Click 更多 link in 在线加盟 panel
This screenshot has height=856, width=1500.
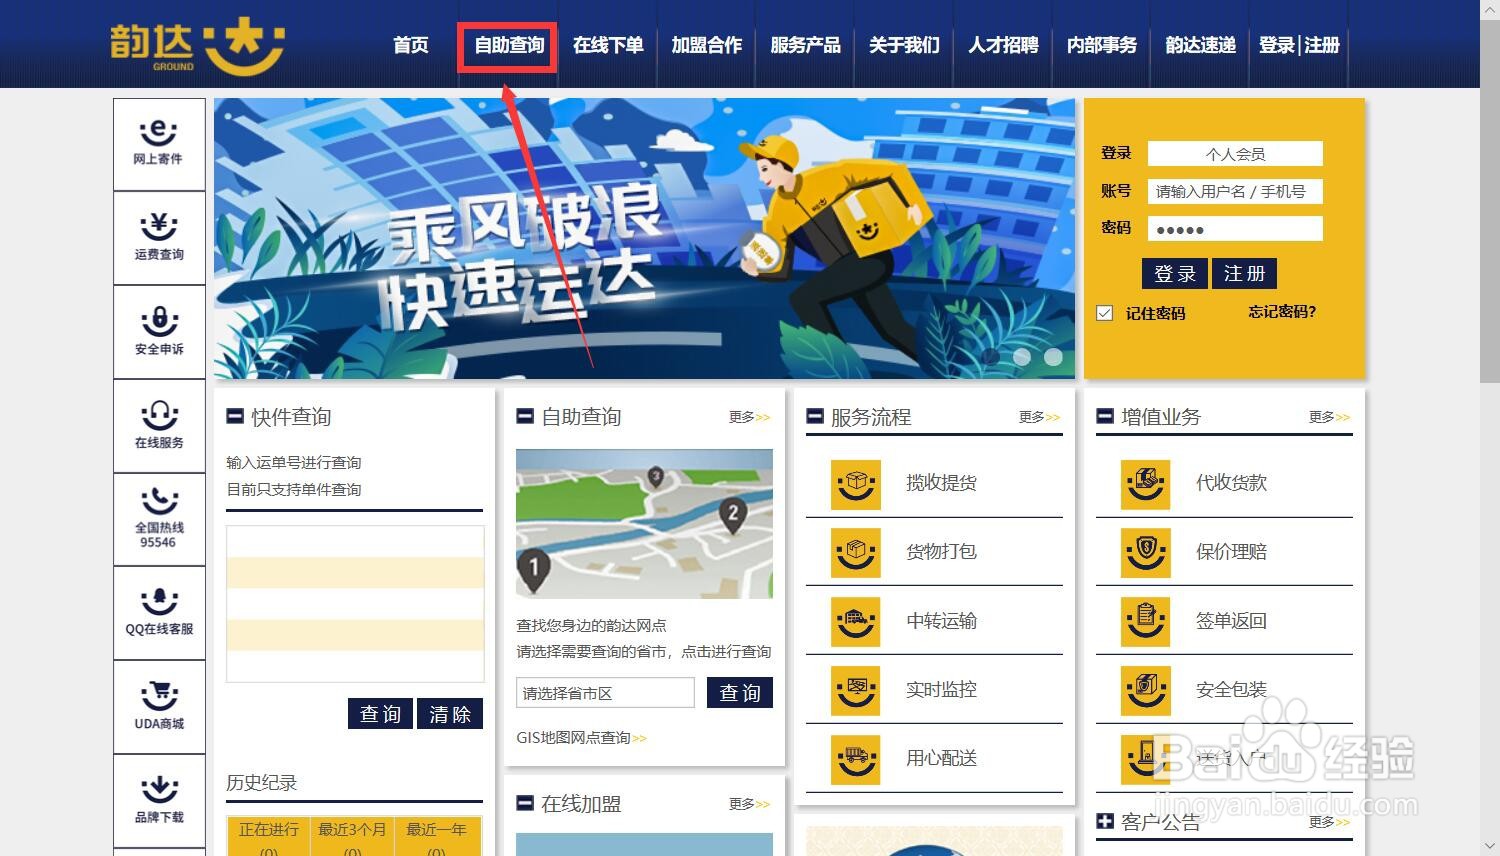click(749, 804)
